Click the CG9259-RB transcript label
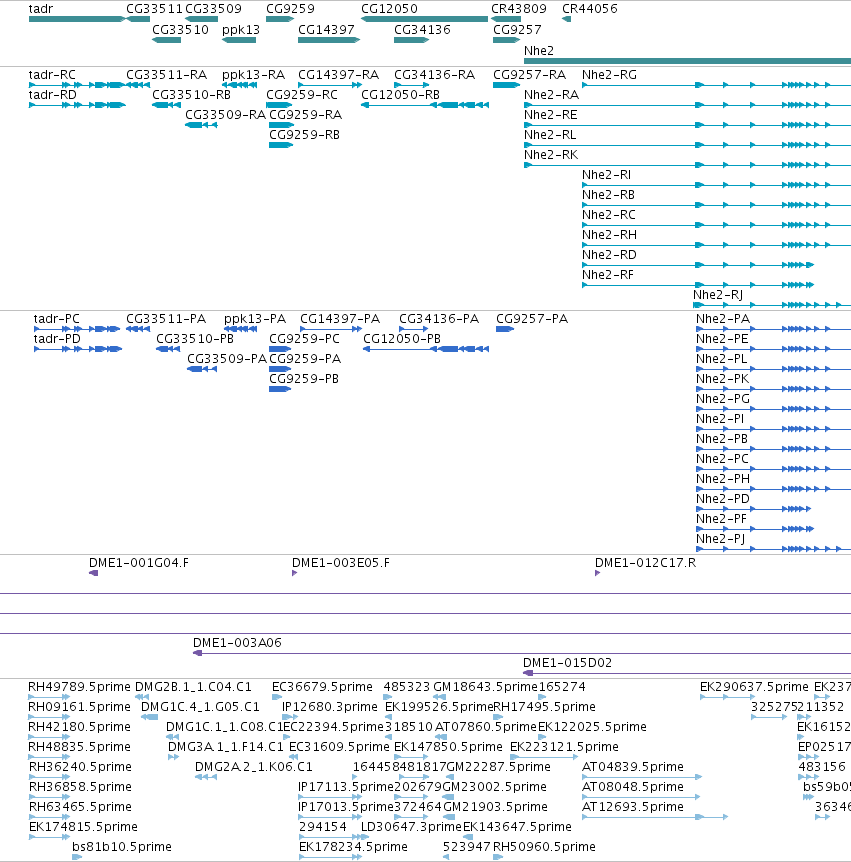This screenshot has width=851, height=862. (305, 135)
